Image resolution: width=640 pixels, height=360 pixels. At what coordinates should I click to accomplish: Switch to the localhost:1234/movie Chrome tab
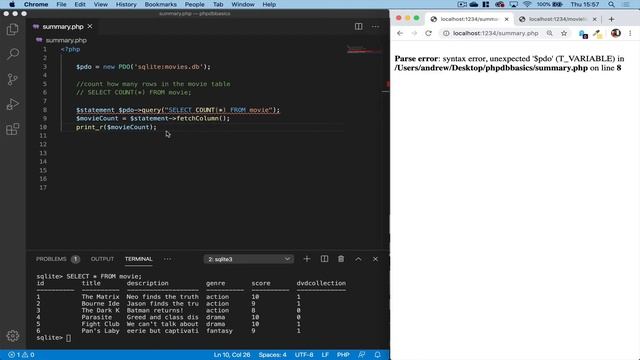pos(557,19)
